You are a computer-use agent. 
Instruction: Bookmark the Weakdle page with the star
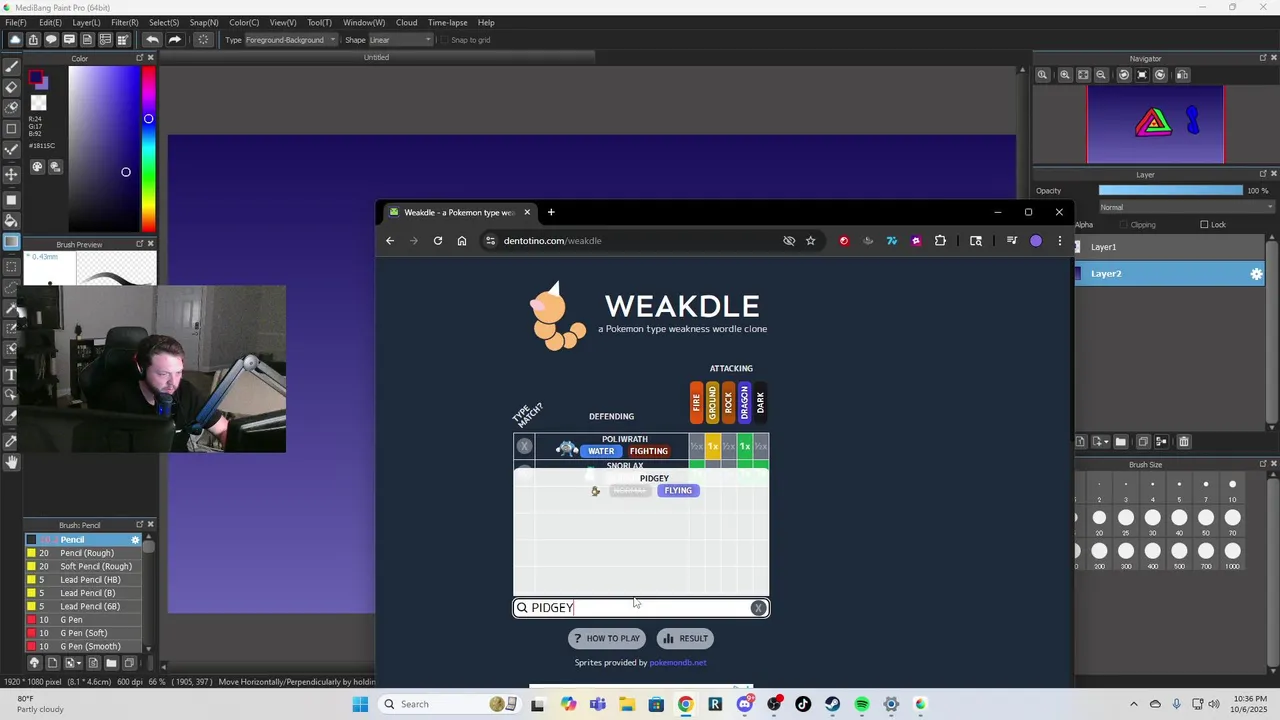point(810,241)
